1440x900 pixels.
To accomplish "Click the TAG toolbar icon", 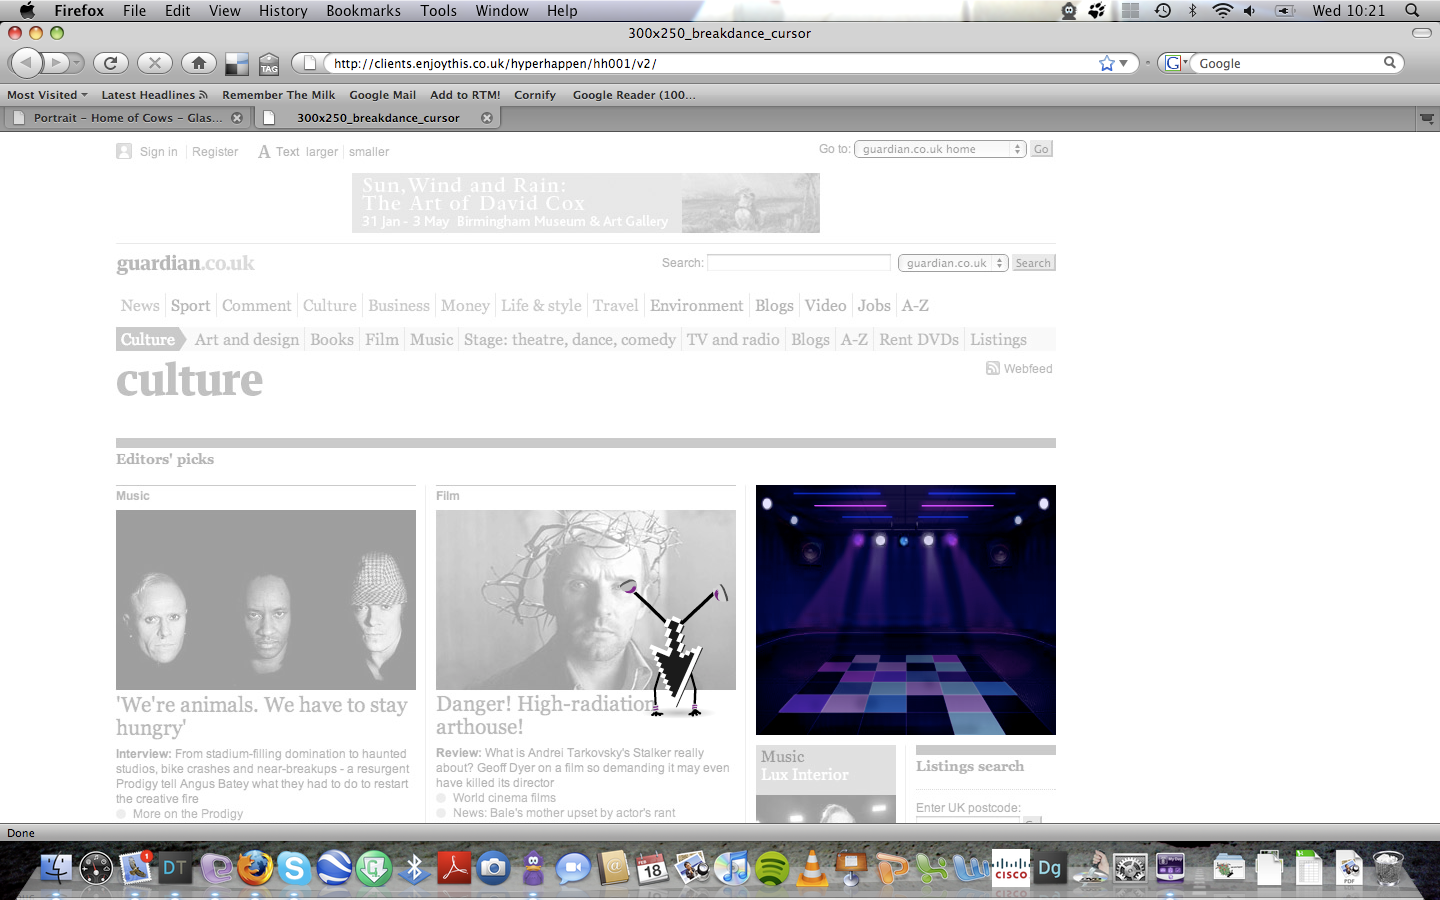I will [x=269, y=64].
